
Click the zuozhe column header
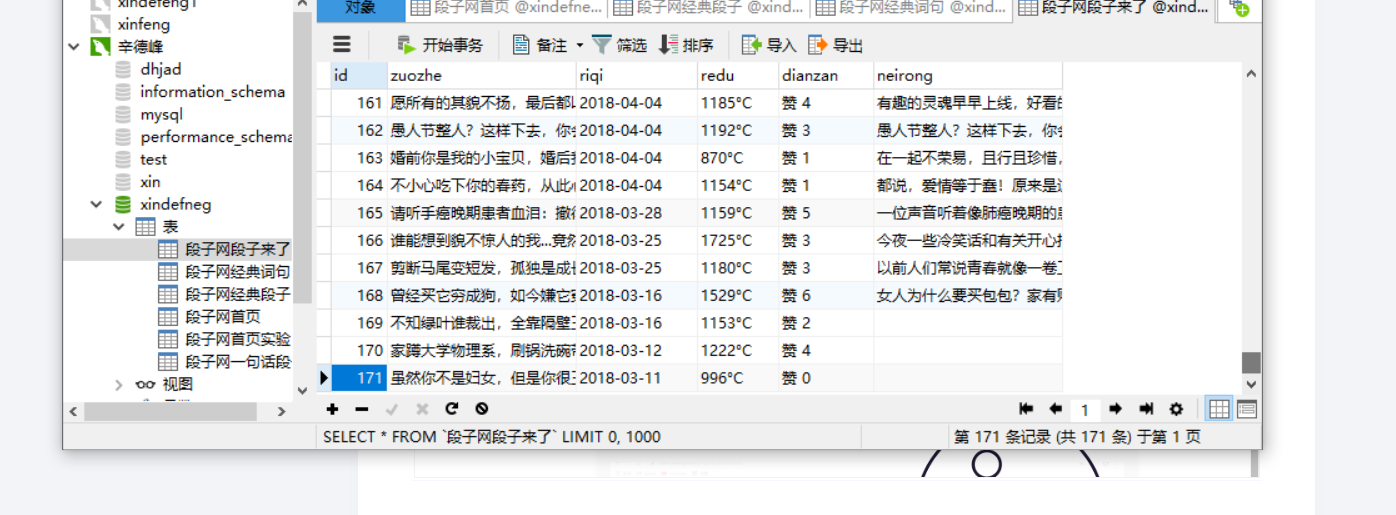[x=481, y=75]
